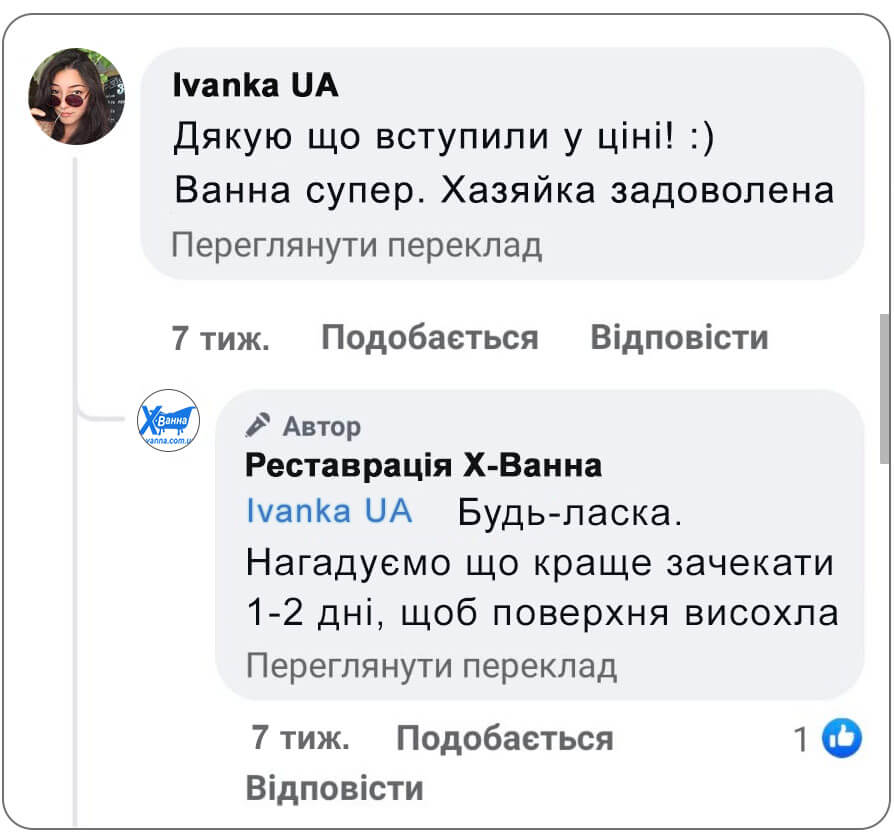Like Ivanka UA's comment via Подобається
This screenshot has height=839, width=894.
click(428, 337)
